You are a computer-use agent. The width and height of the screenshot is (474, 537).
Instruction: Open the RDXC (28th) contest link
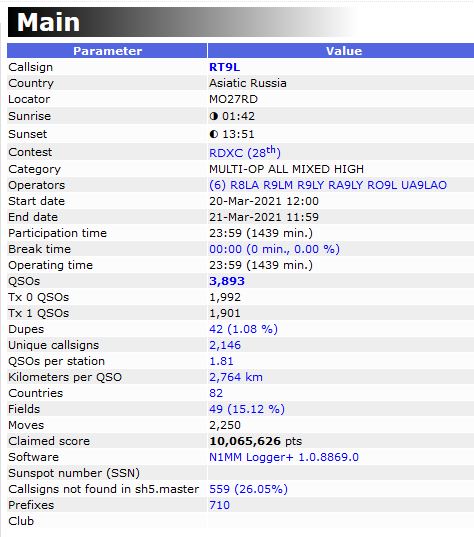click(245, 152)
